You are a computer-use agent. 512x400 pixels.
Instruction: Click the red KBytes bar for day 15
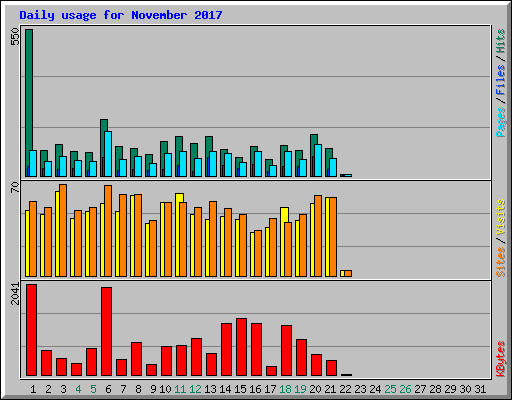pos(241,347)
